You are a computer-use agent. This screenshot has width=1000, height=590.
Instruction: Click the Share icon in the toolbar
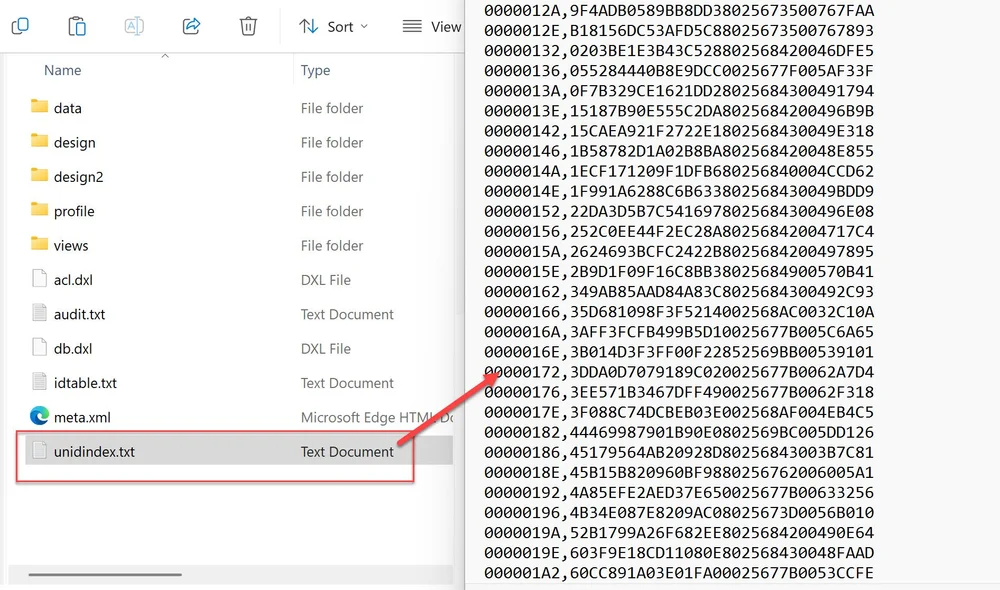191,26
